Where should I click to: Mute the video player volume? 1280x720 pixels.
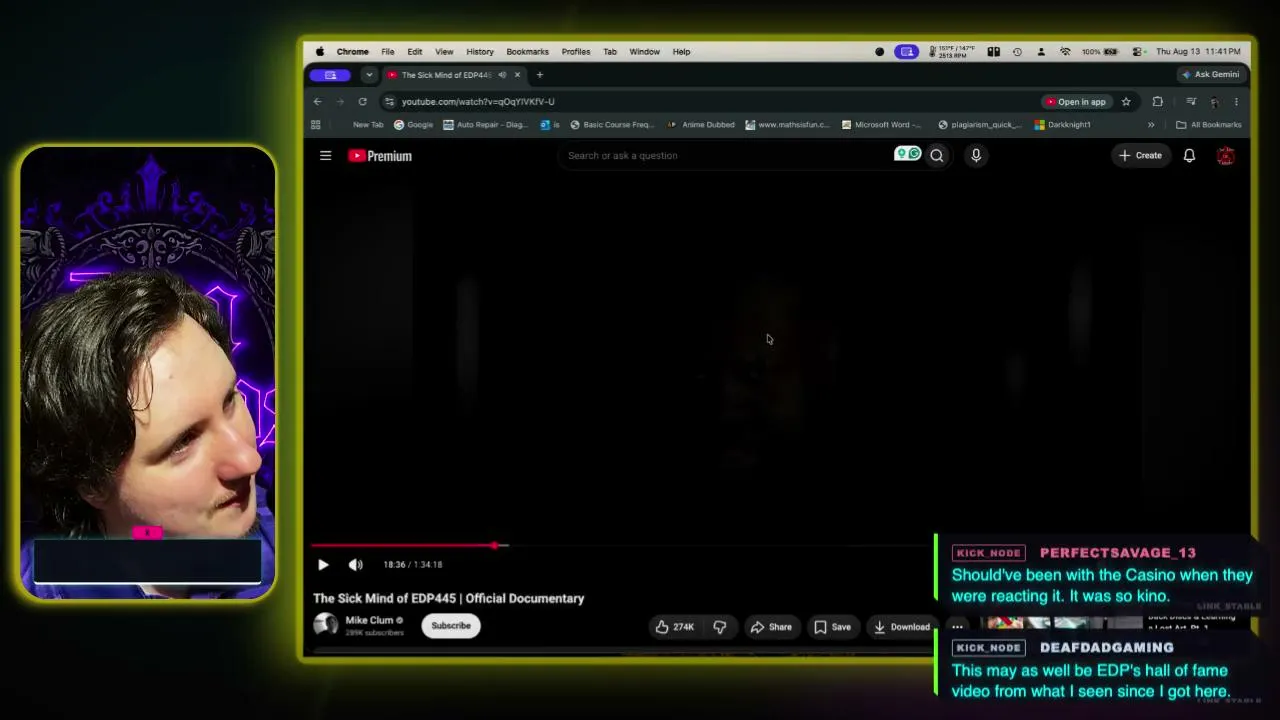pos(355,565)
